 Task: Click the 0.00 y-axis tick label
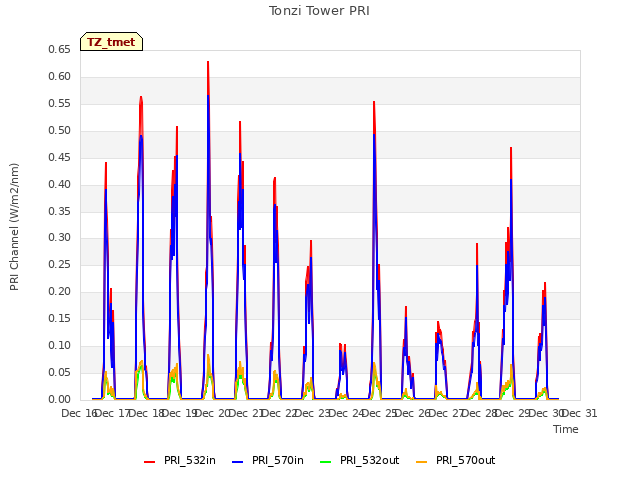pyautogui.click(x=60, y=399)
